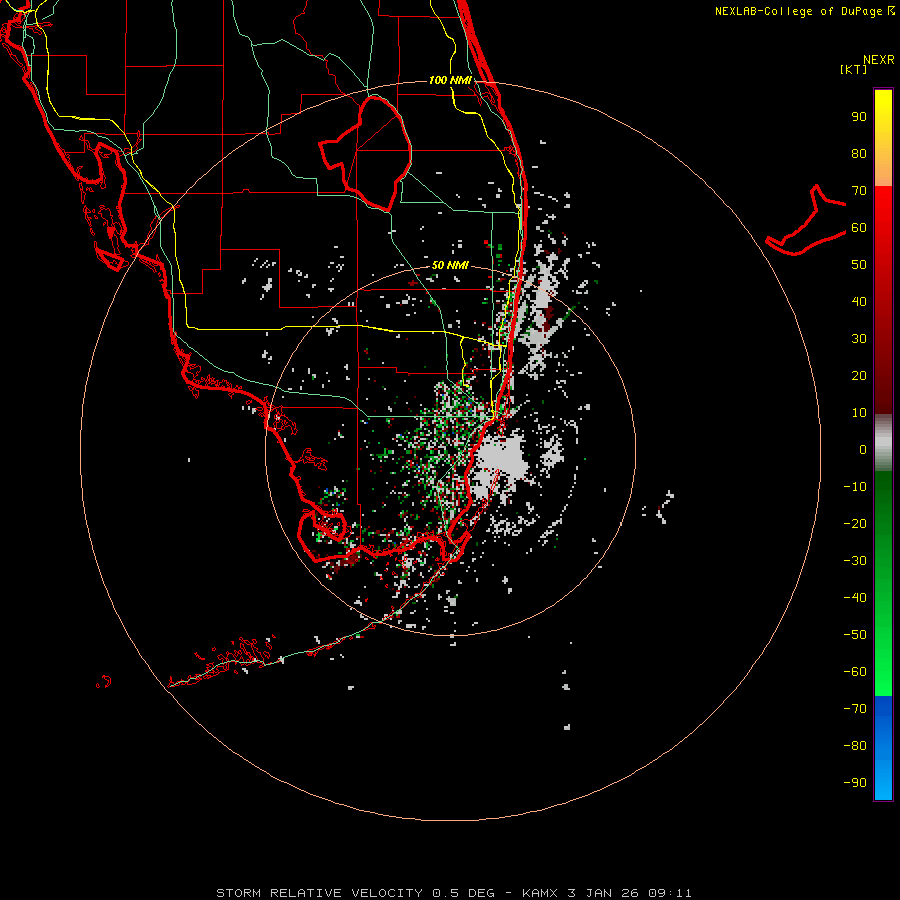Click the 50 value on the velocity scale
Screen dimensions: 900x900
coord(859,265)
